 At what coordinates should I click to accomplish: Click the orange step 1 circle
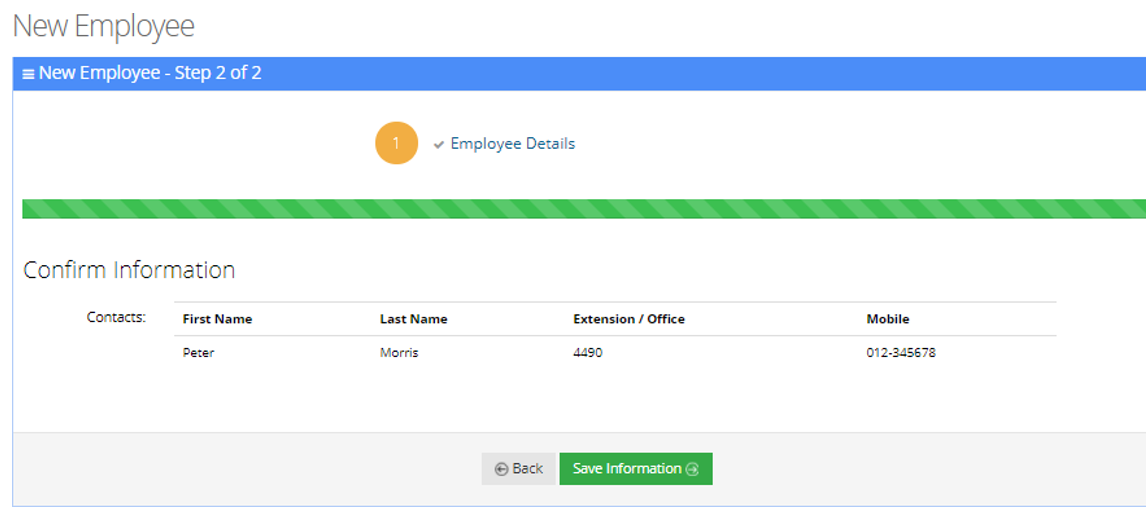click(396, 143)
